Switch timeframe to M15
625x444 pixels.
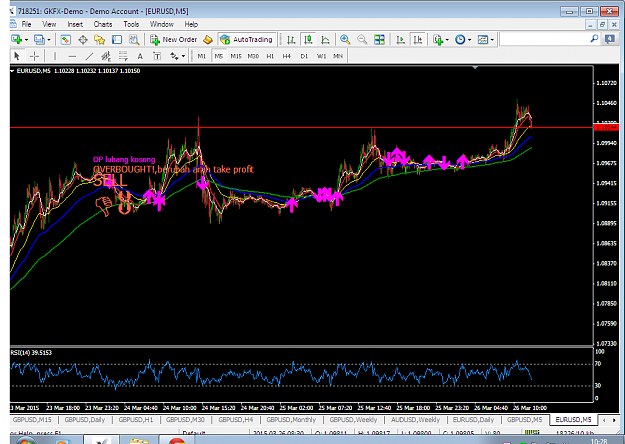tap(236, 56)
